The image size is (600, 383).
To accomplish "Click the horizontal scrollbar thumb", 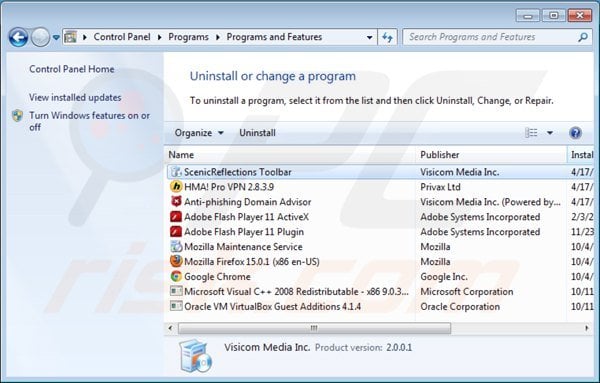I will tap(314, 328).
